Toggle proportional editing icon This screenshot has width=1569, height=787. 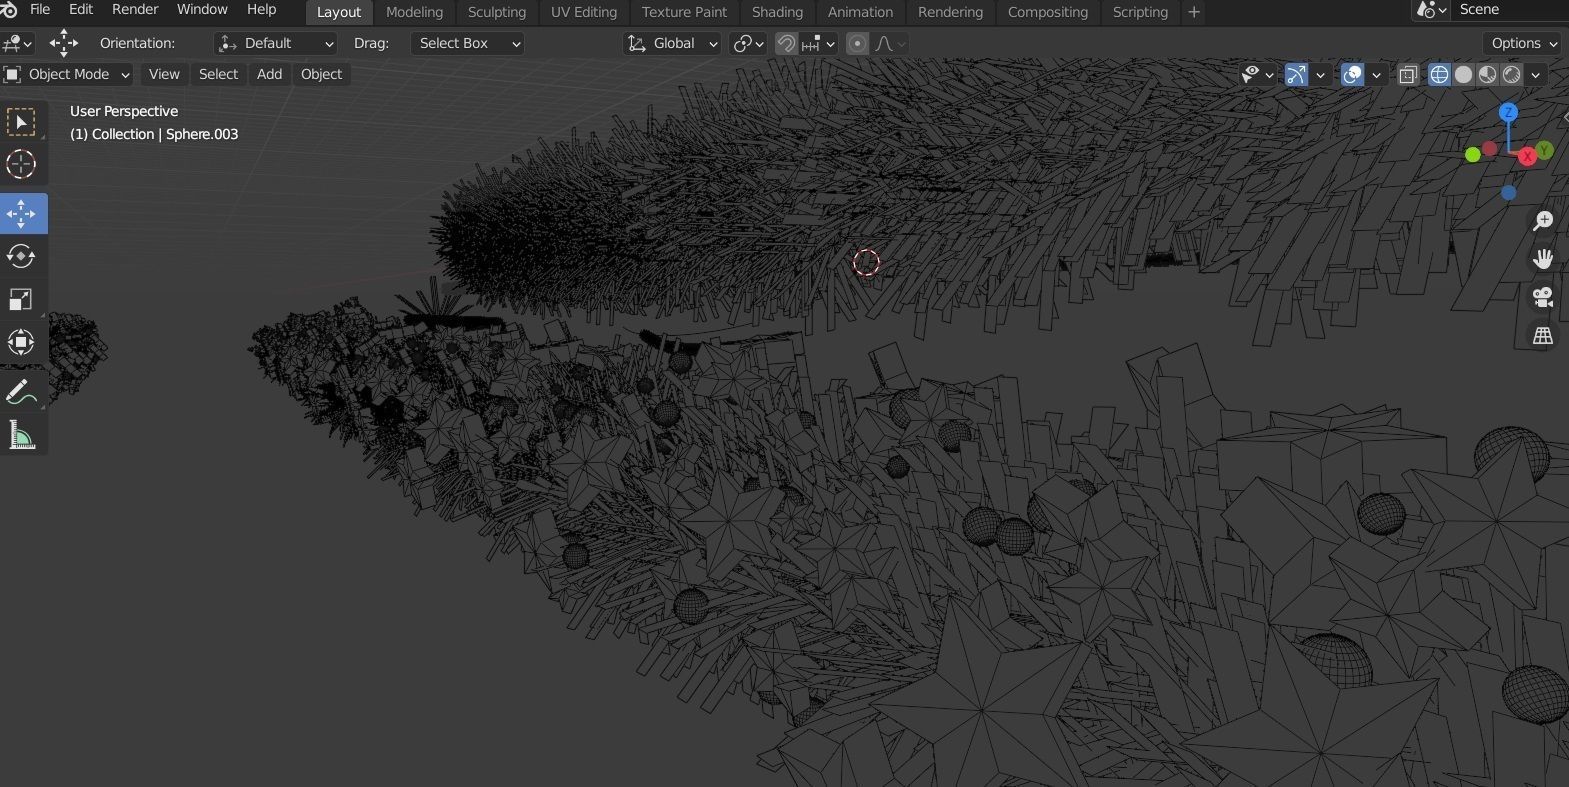click(857, 43)
